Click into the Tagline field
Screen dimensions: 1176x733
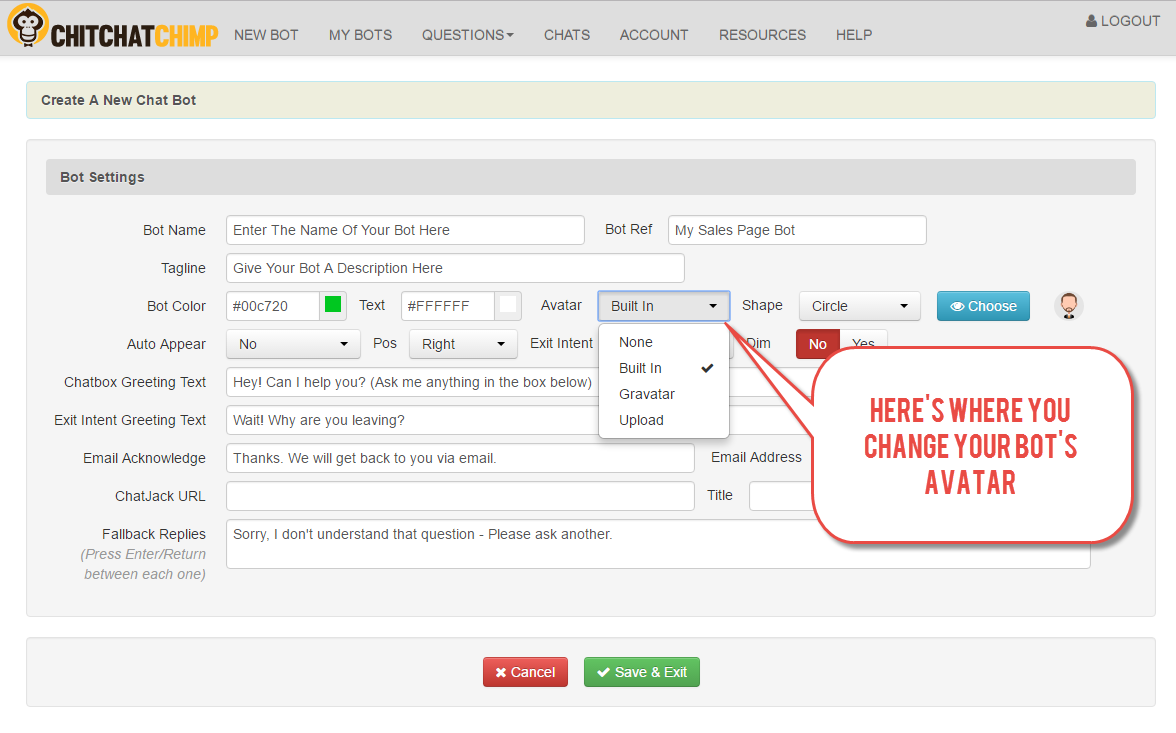coord(455,269)
